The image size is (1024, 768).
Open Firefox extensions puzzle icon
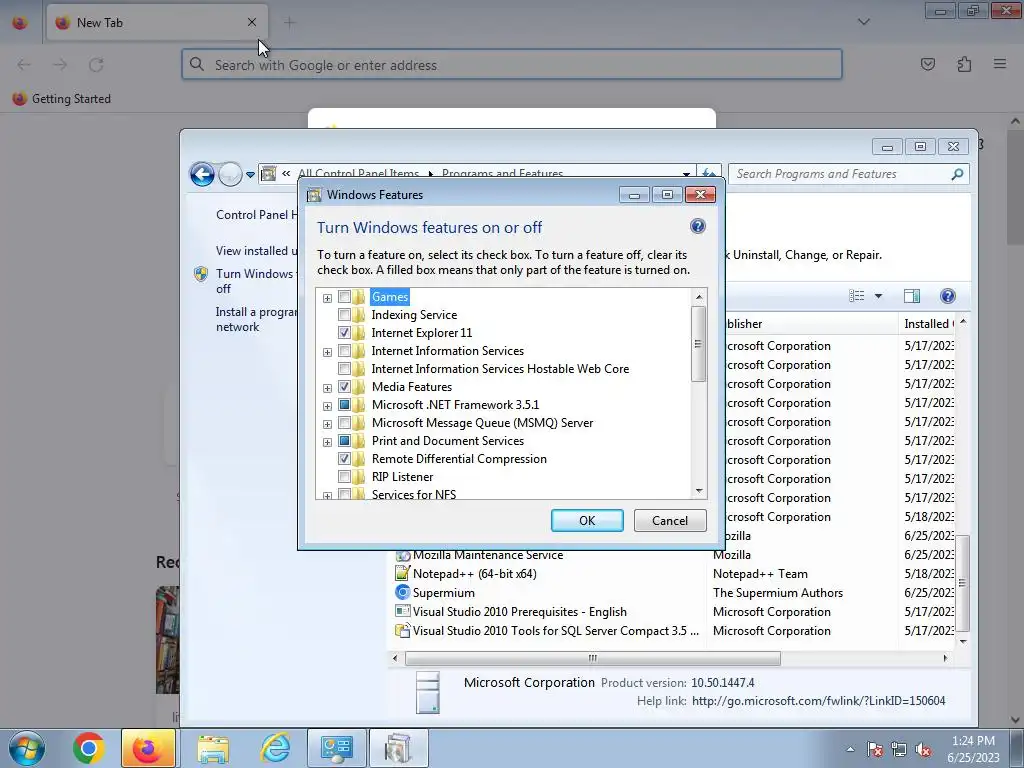coord(964,64)
